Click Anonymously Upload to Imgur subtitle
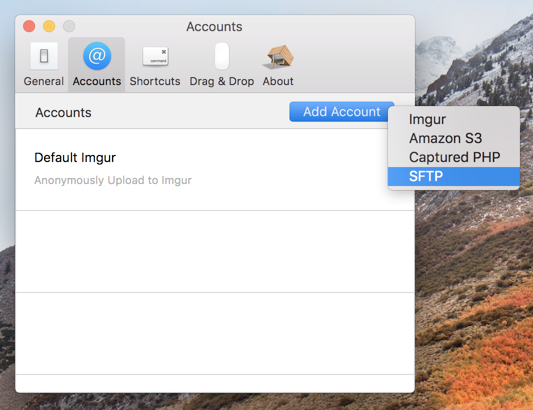The height and width of the screenshot is (410, 533). [113, 180]
